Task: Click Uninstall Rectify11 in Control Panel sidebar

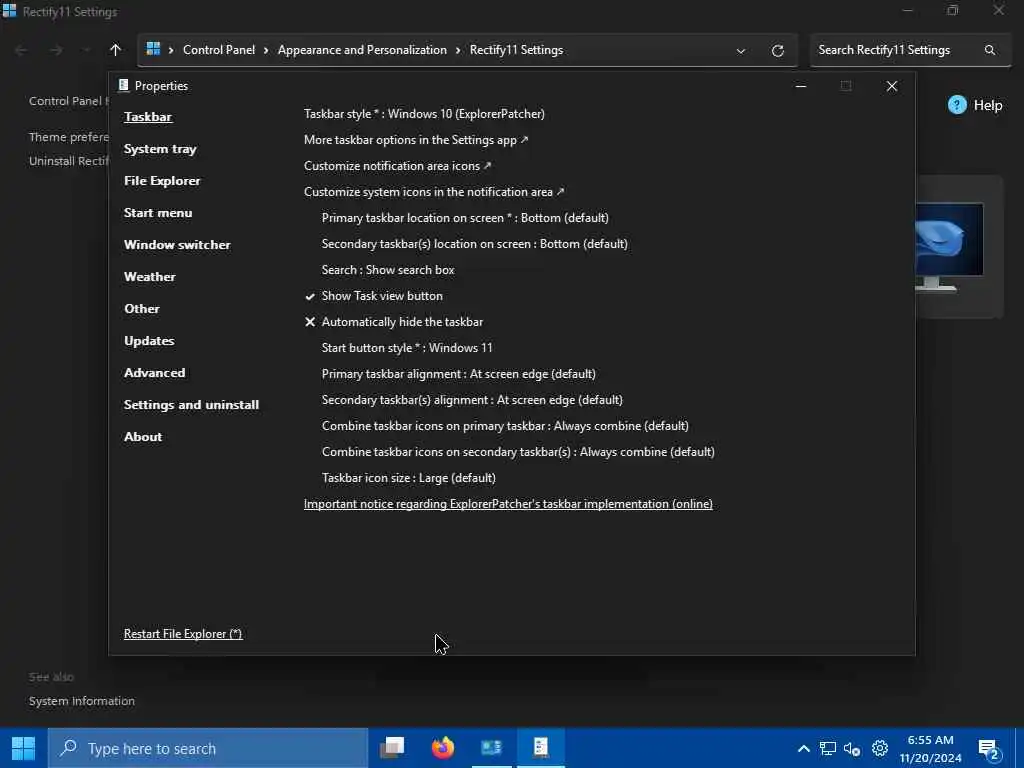Action: click(x=69, y=161)
